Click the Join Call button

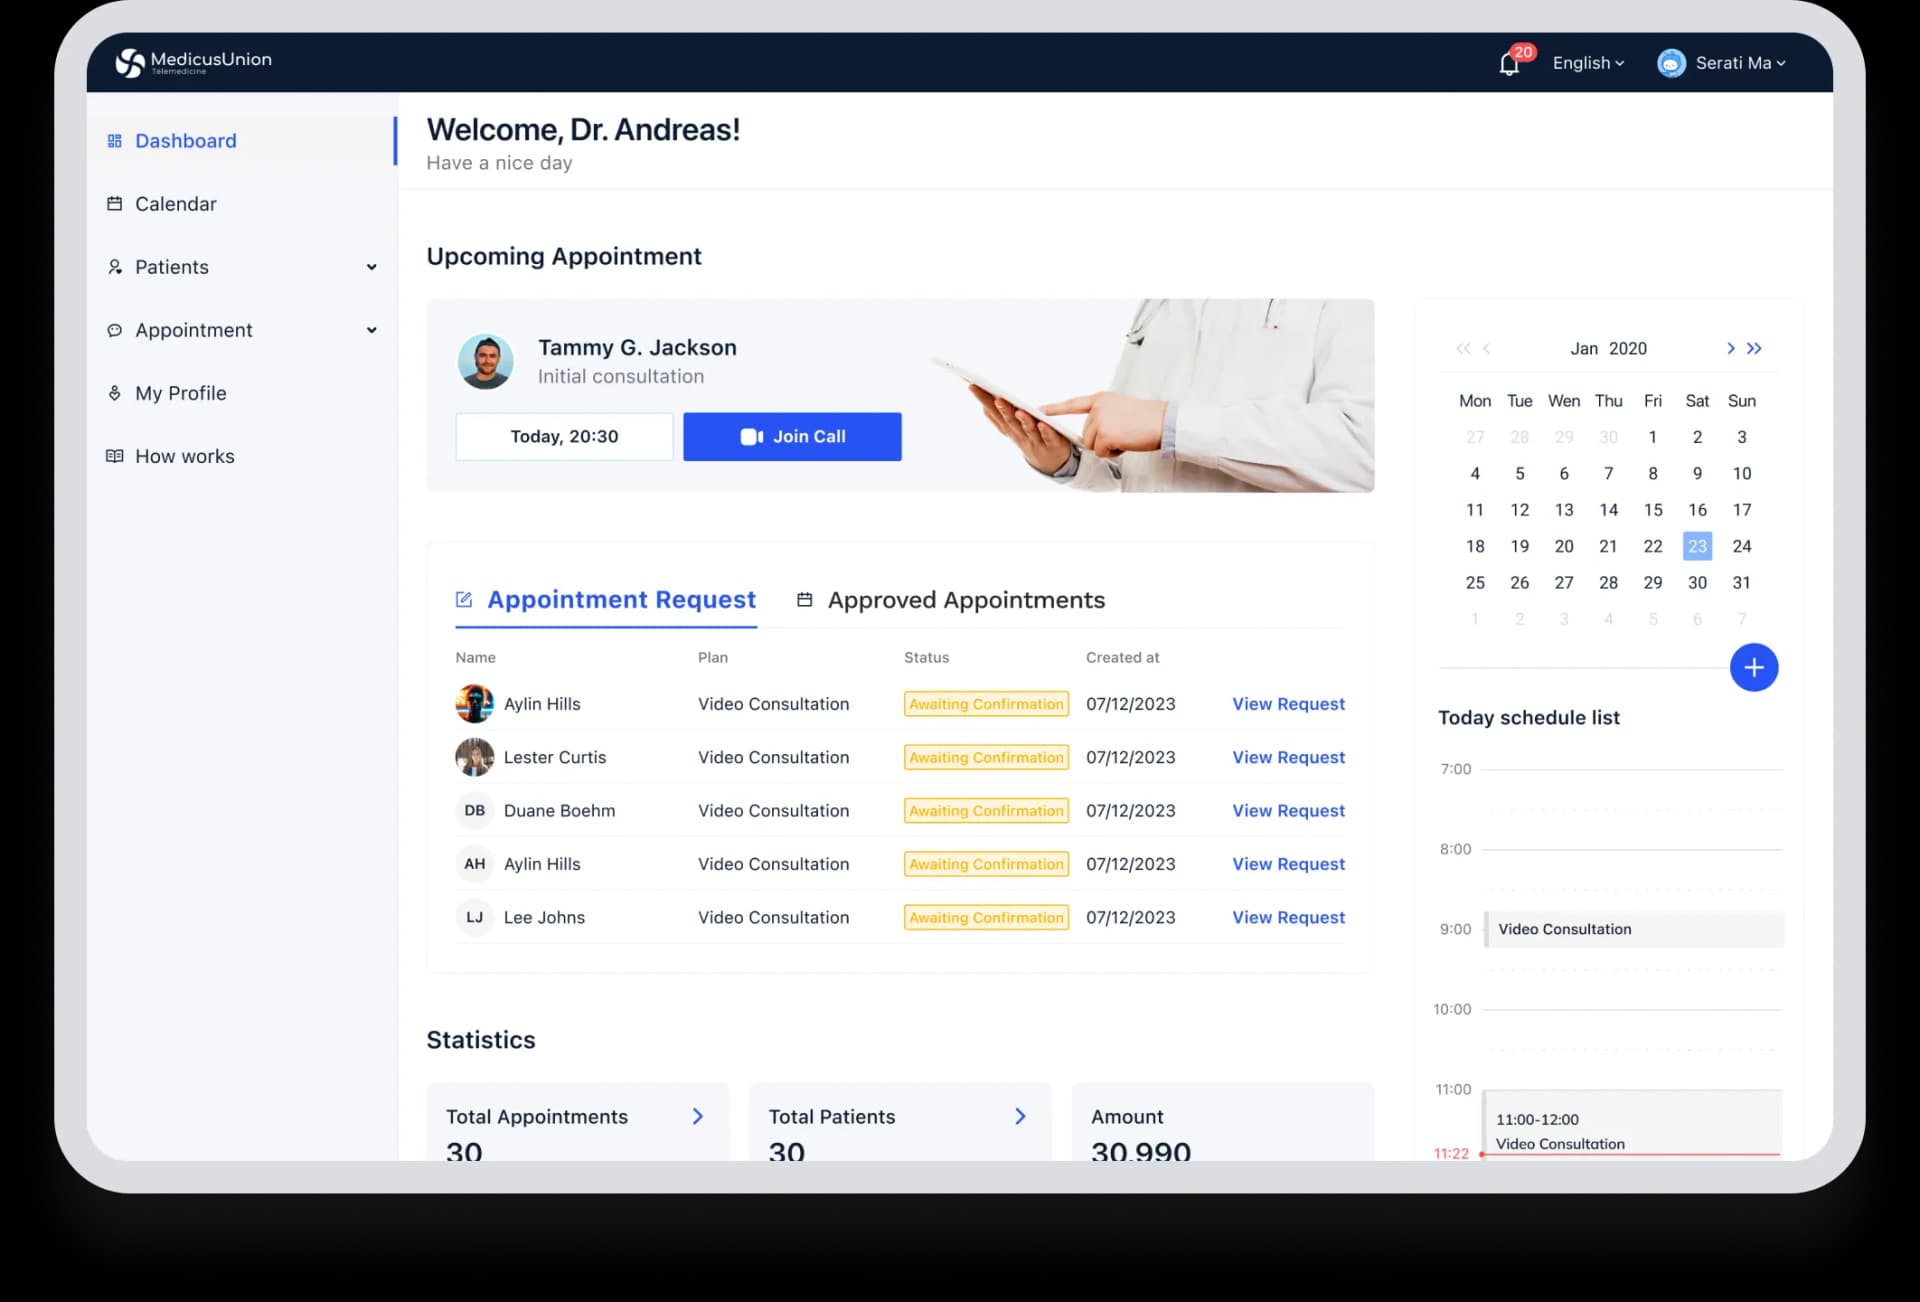pyautogui.click(x=792, y=437)
